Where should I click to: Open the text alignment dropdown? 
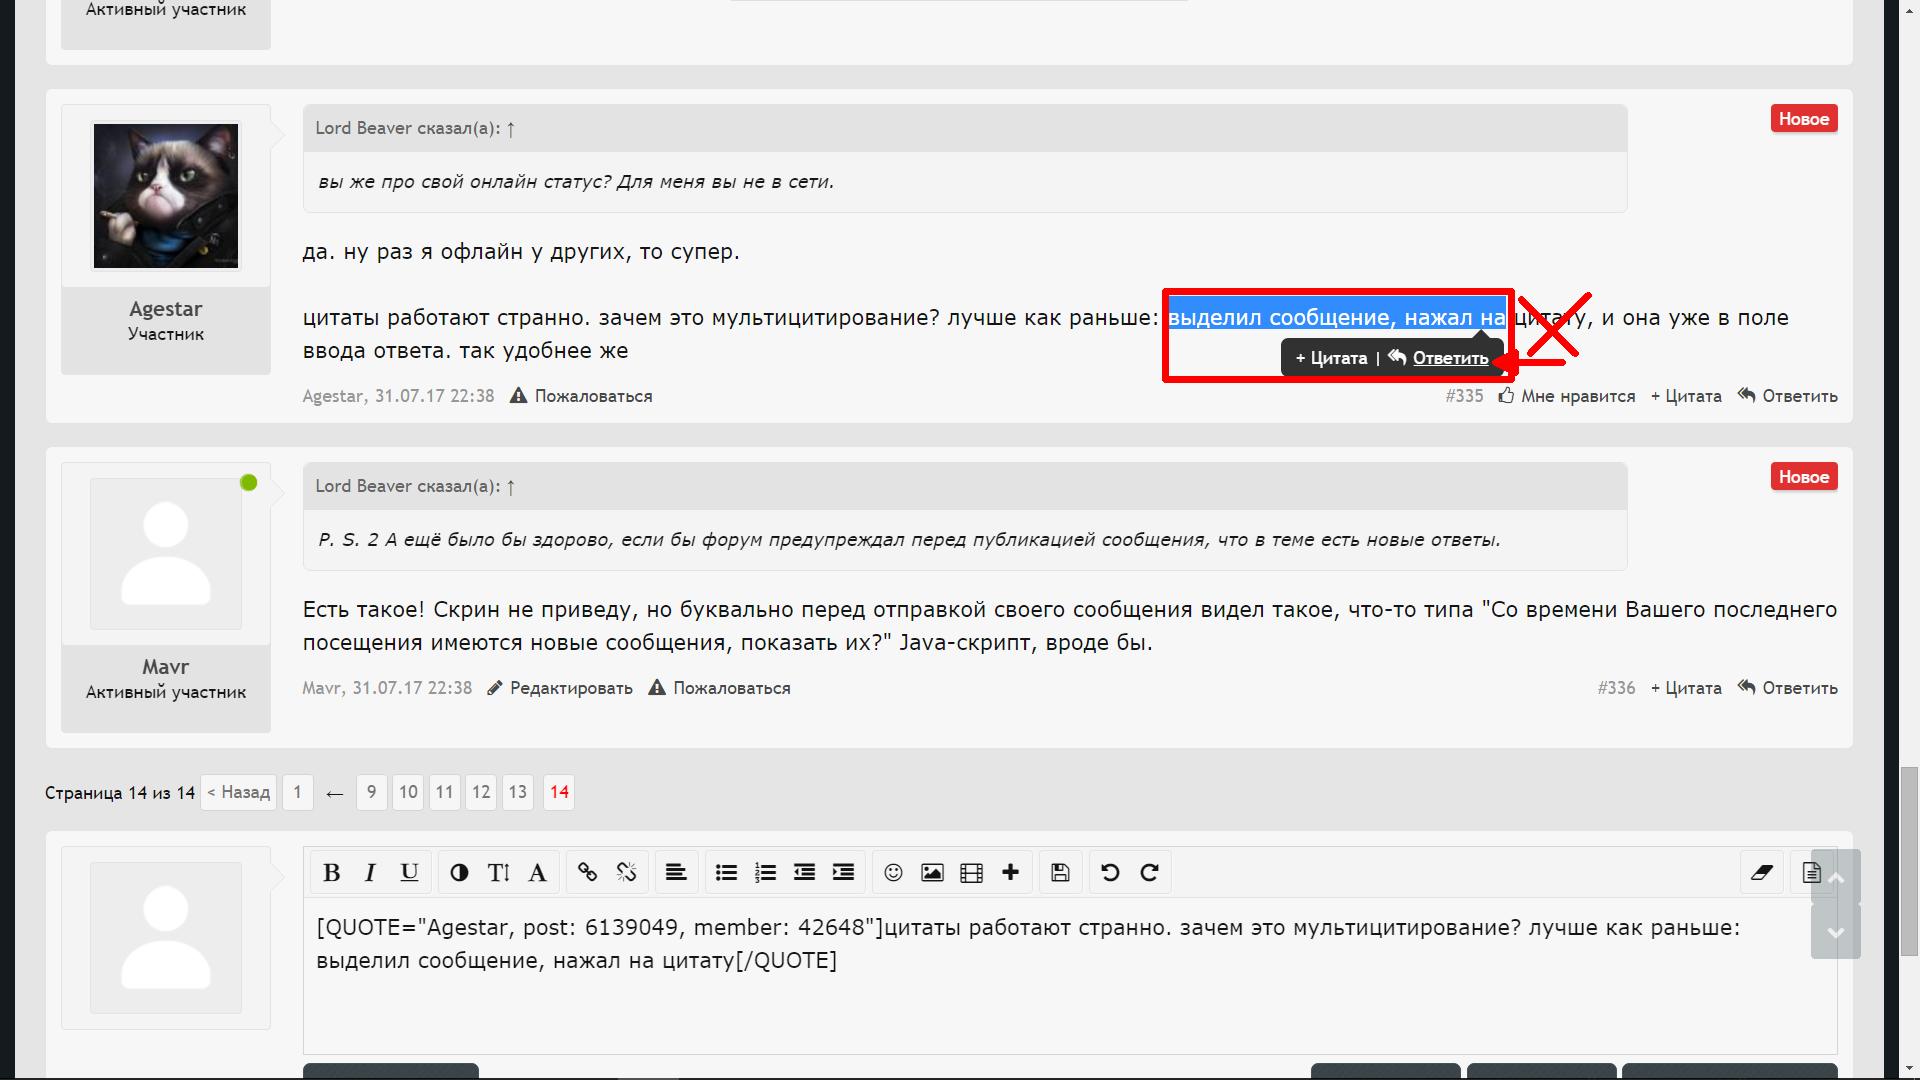click(x=676, y=873)
